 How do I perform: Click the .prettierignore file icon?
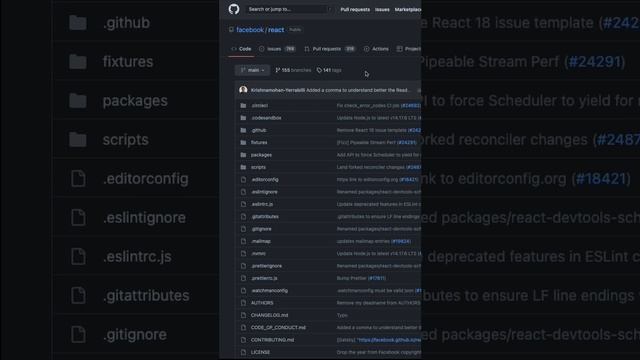243,266
